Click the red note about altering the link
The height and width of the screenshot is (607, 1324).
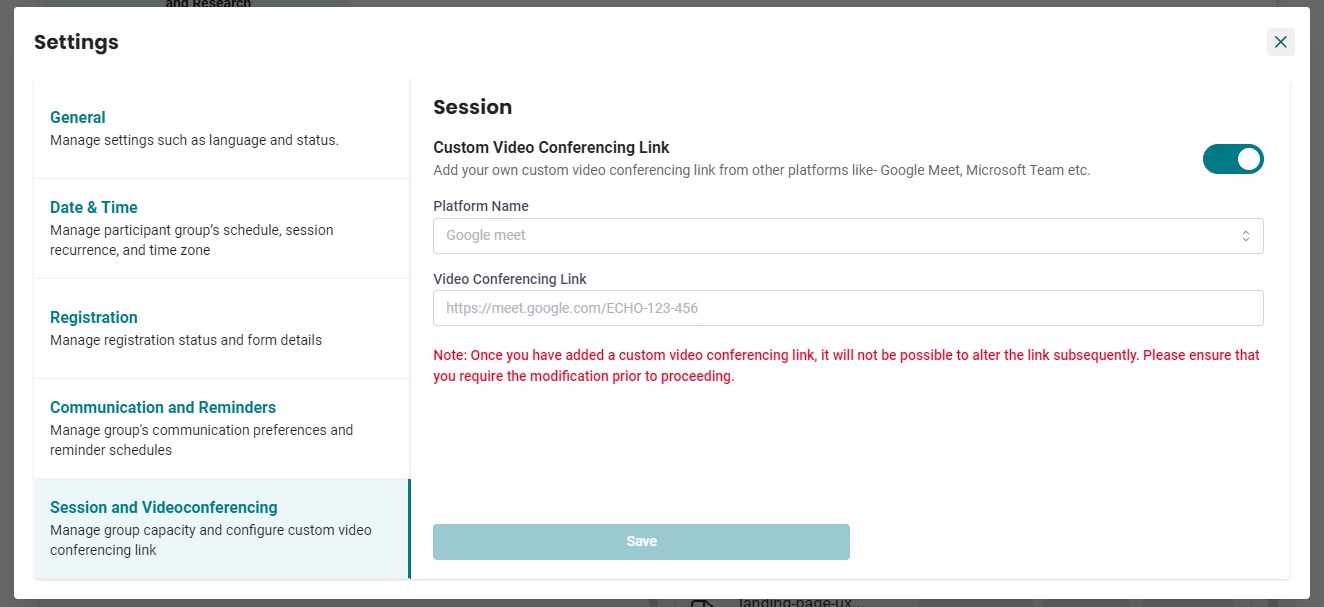point(846,366)
